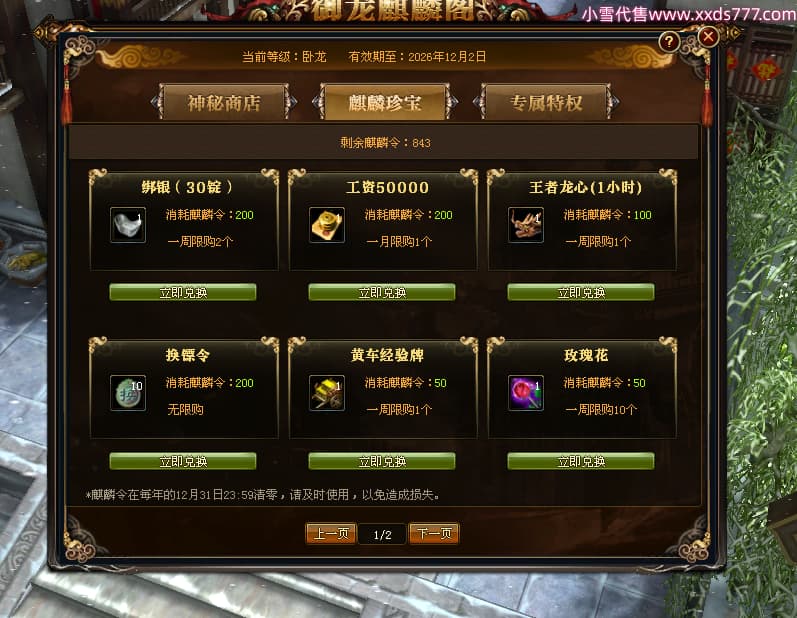Click the 1/2 page indicator field
The height and width of the screenshot is (618, 797).
click(382, 535)
